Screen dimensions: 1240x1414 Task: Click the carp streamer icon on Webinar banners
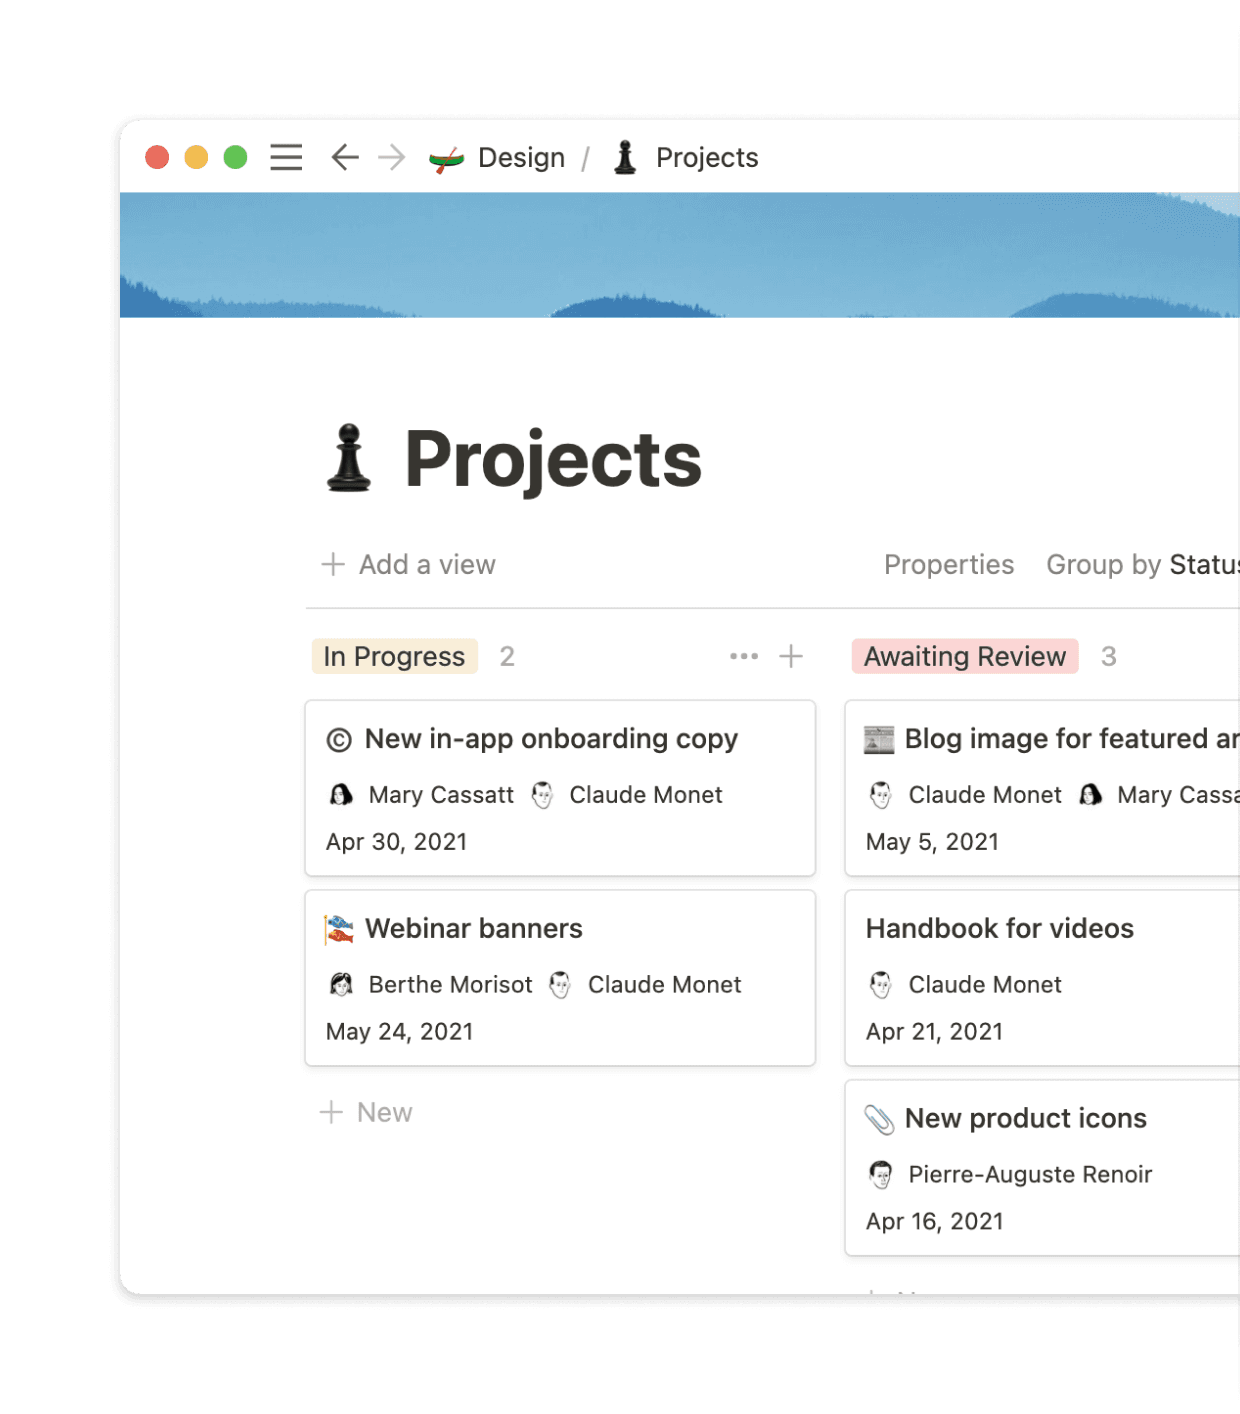coord(340,928)
